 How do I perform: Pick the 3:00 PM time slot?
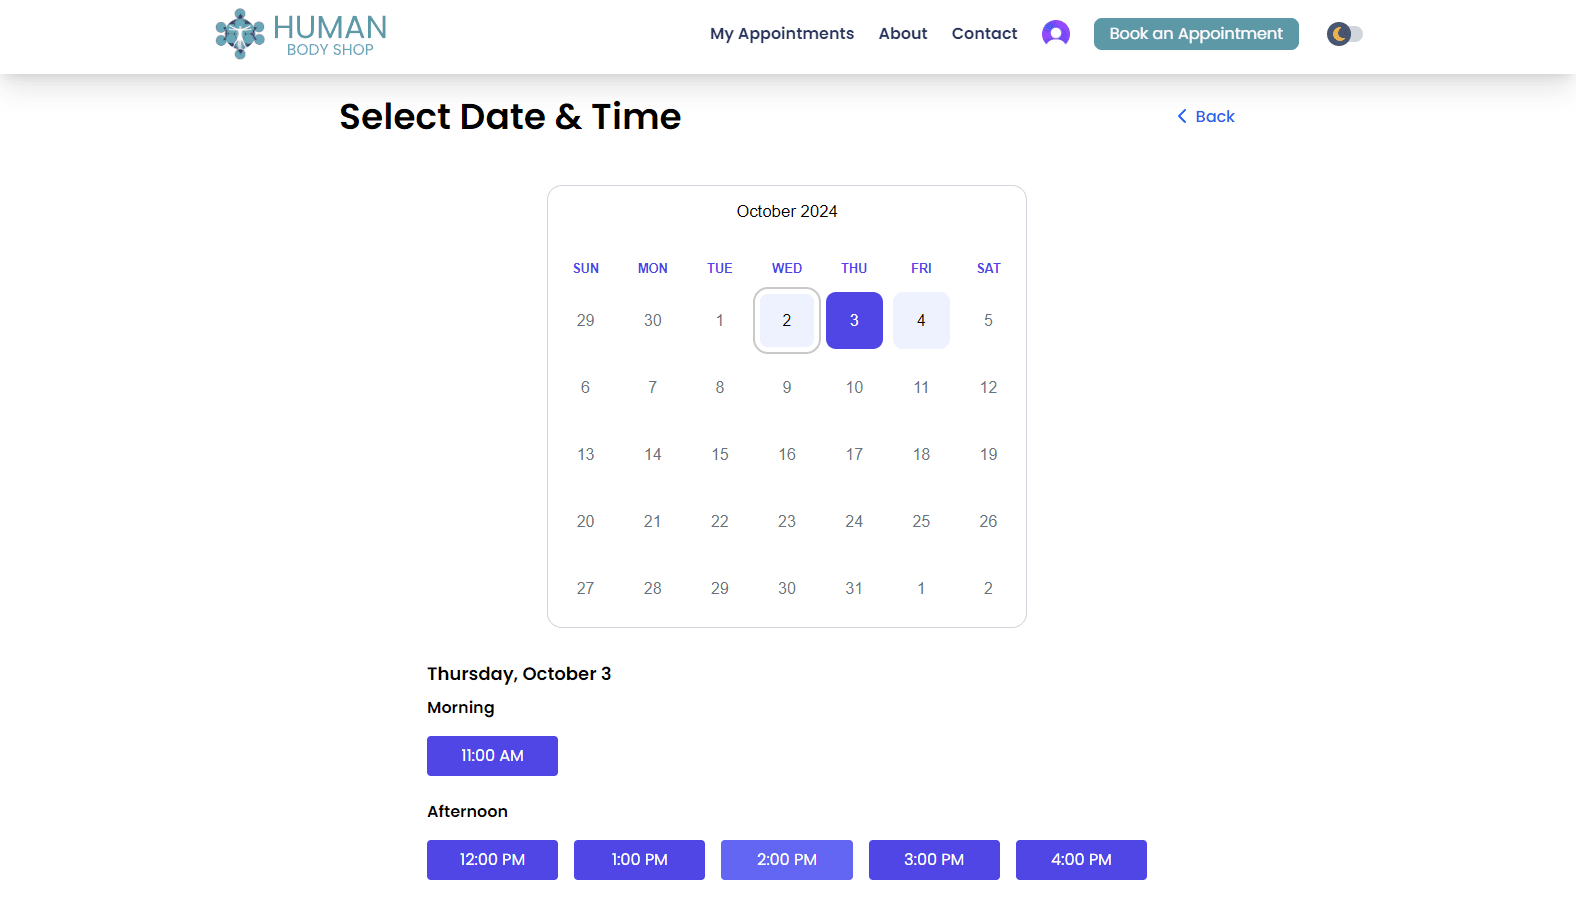click(x=934, y=860)
